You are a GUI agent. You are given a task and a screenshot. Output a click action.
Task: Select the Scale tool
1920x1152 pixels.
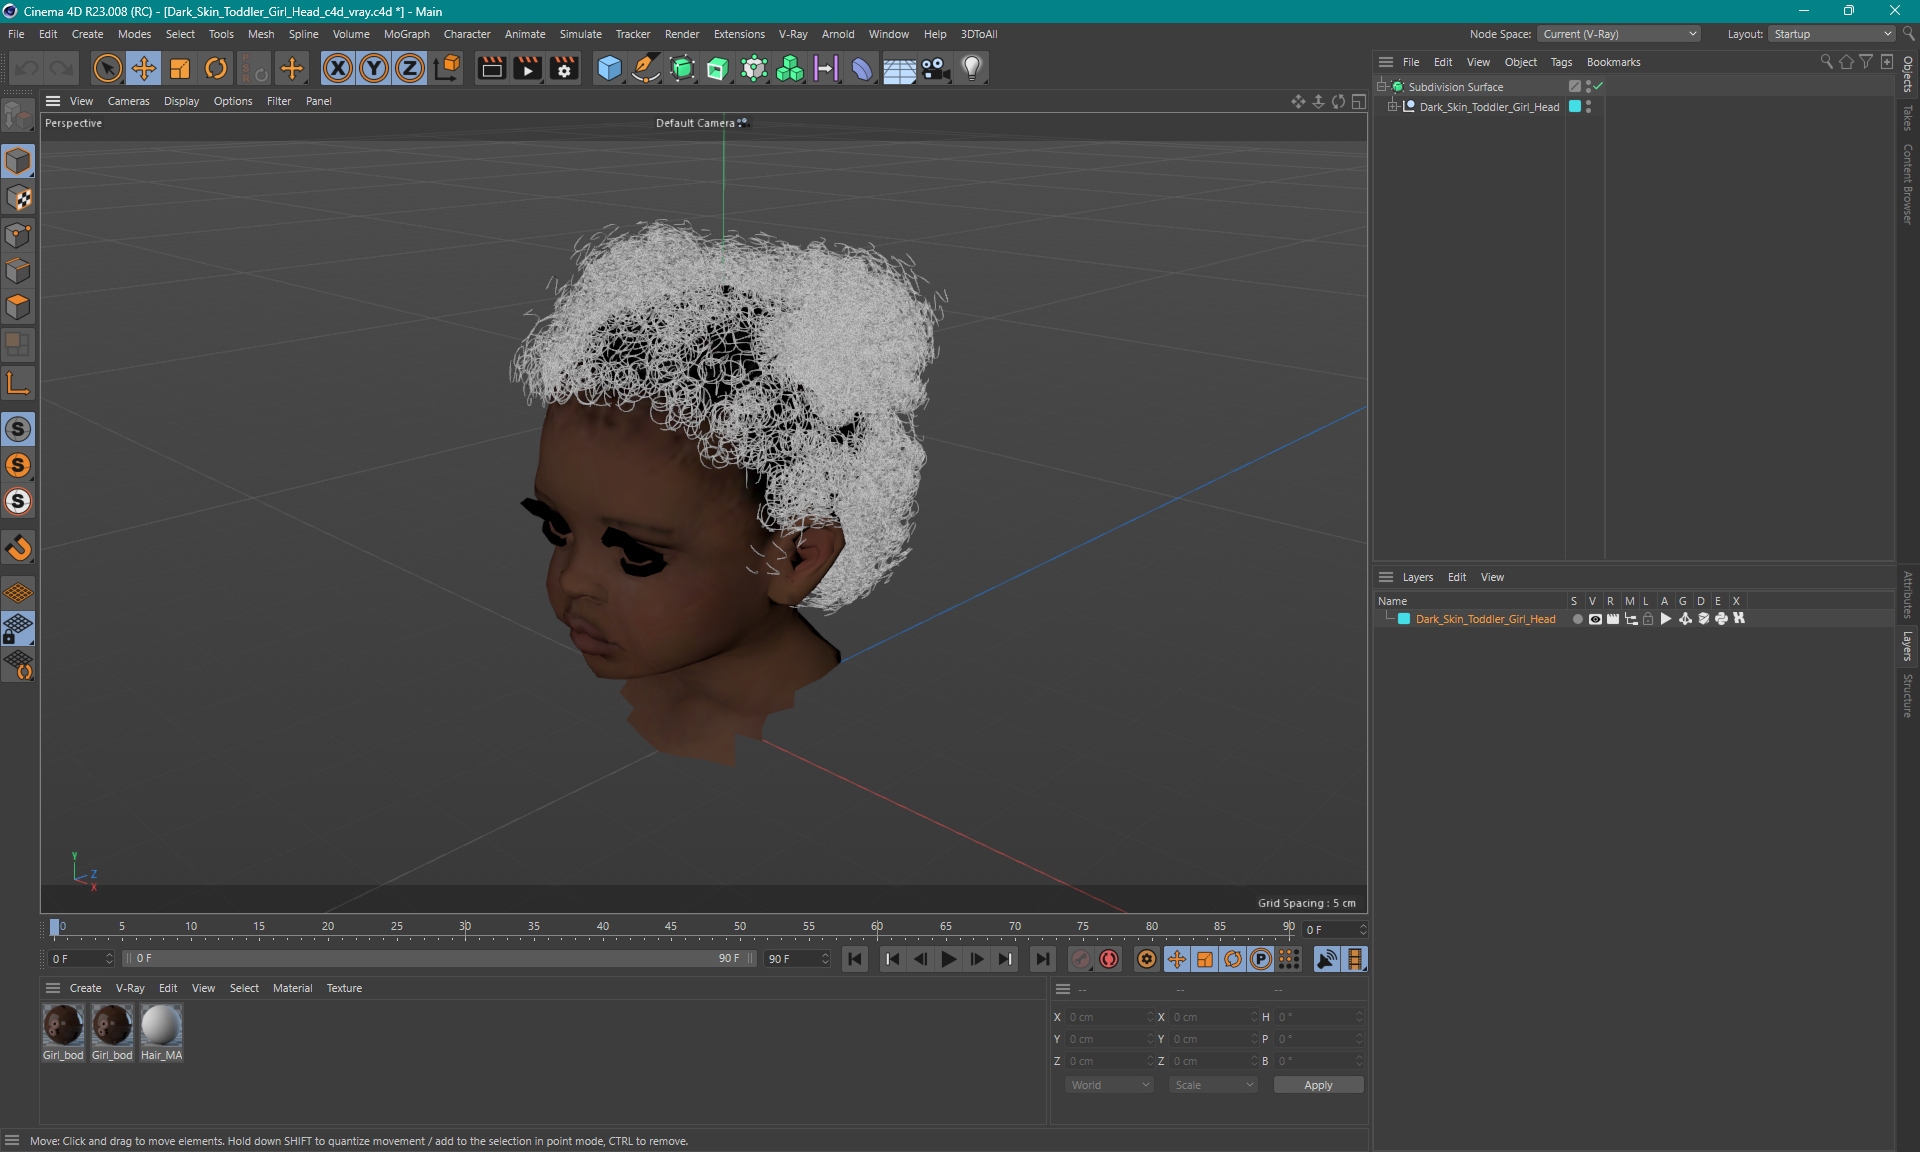click(x=180, y=68)
